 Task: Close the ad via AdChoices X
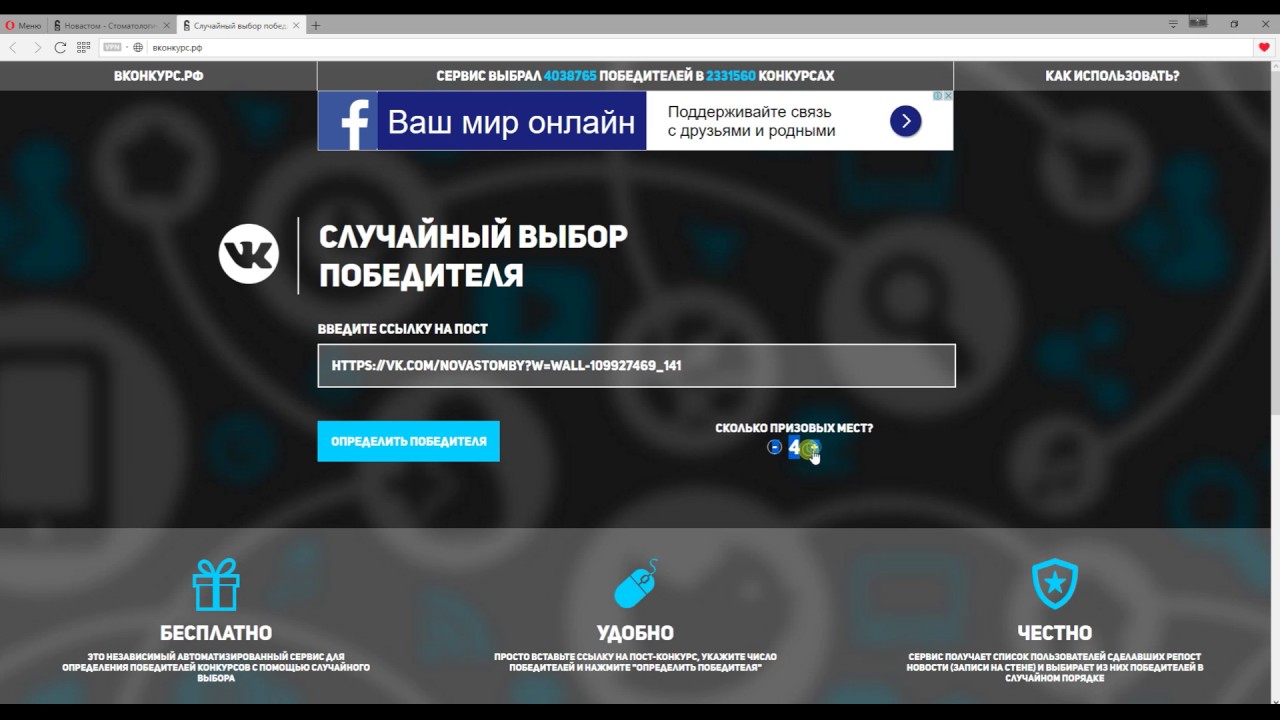[947, 96]
